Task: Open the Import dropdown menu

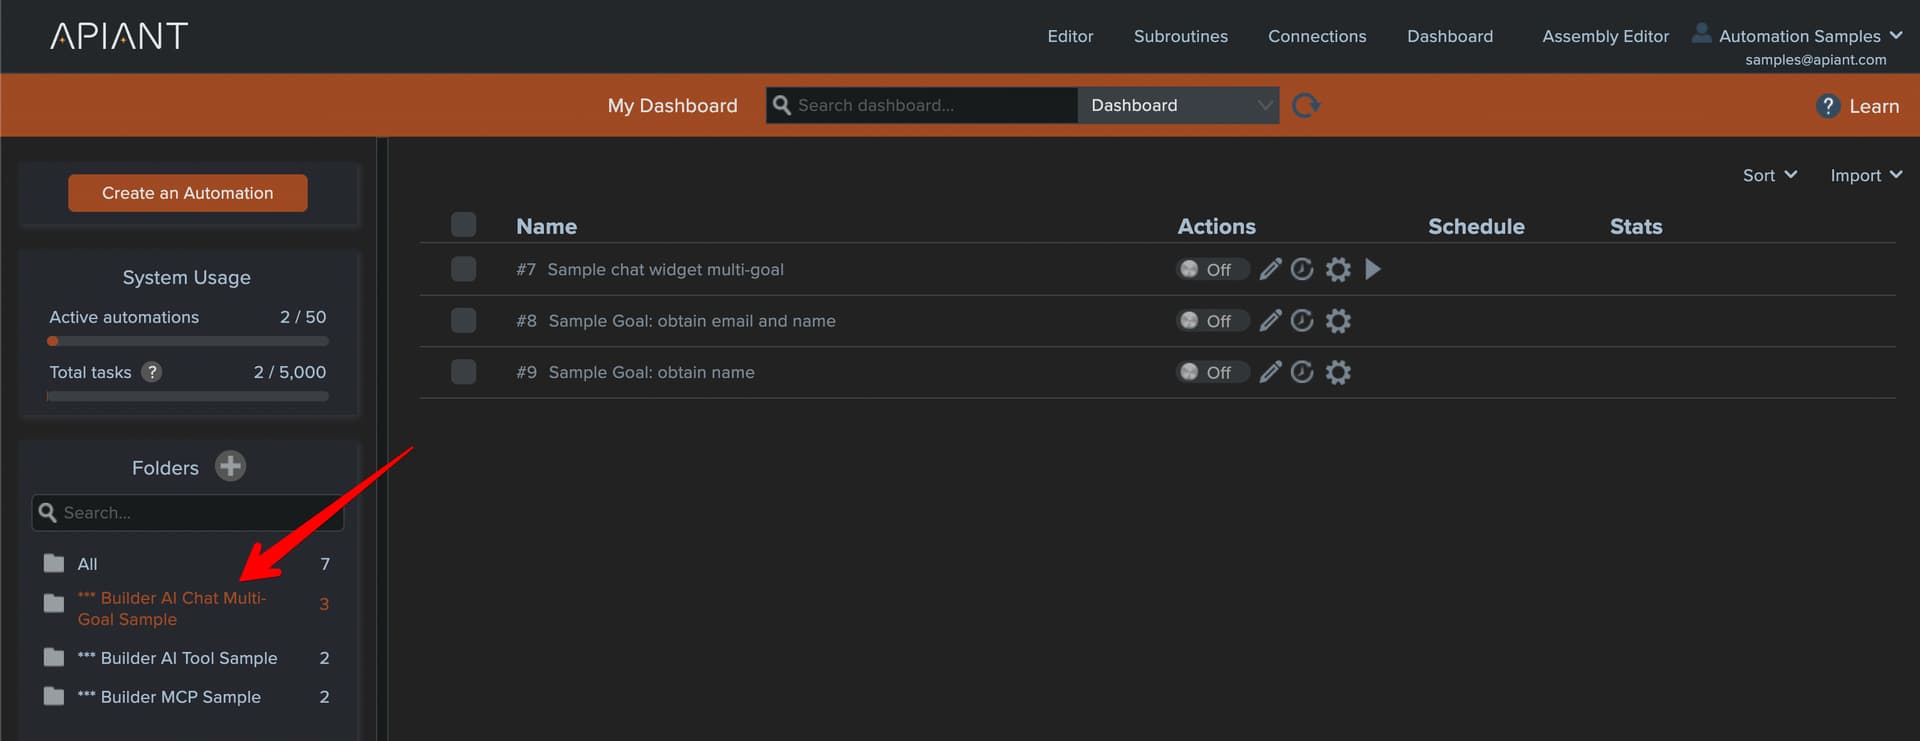Action: pos(1865,175)
